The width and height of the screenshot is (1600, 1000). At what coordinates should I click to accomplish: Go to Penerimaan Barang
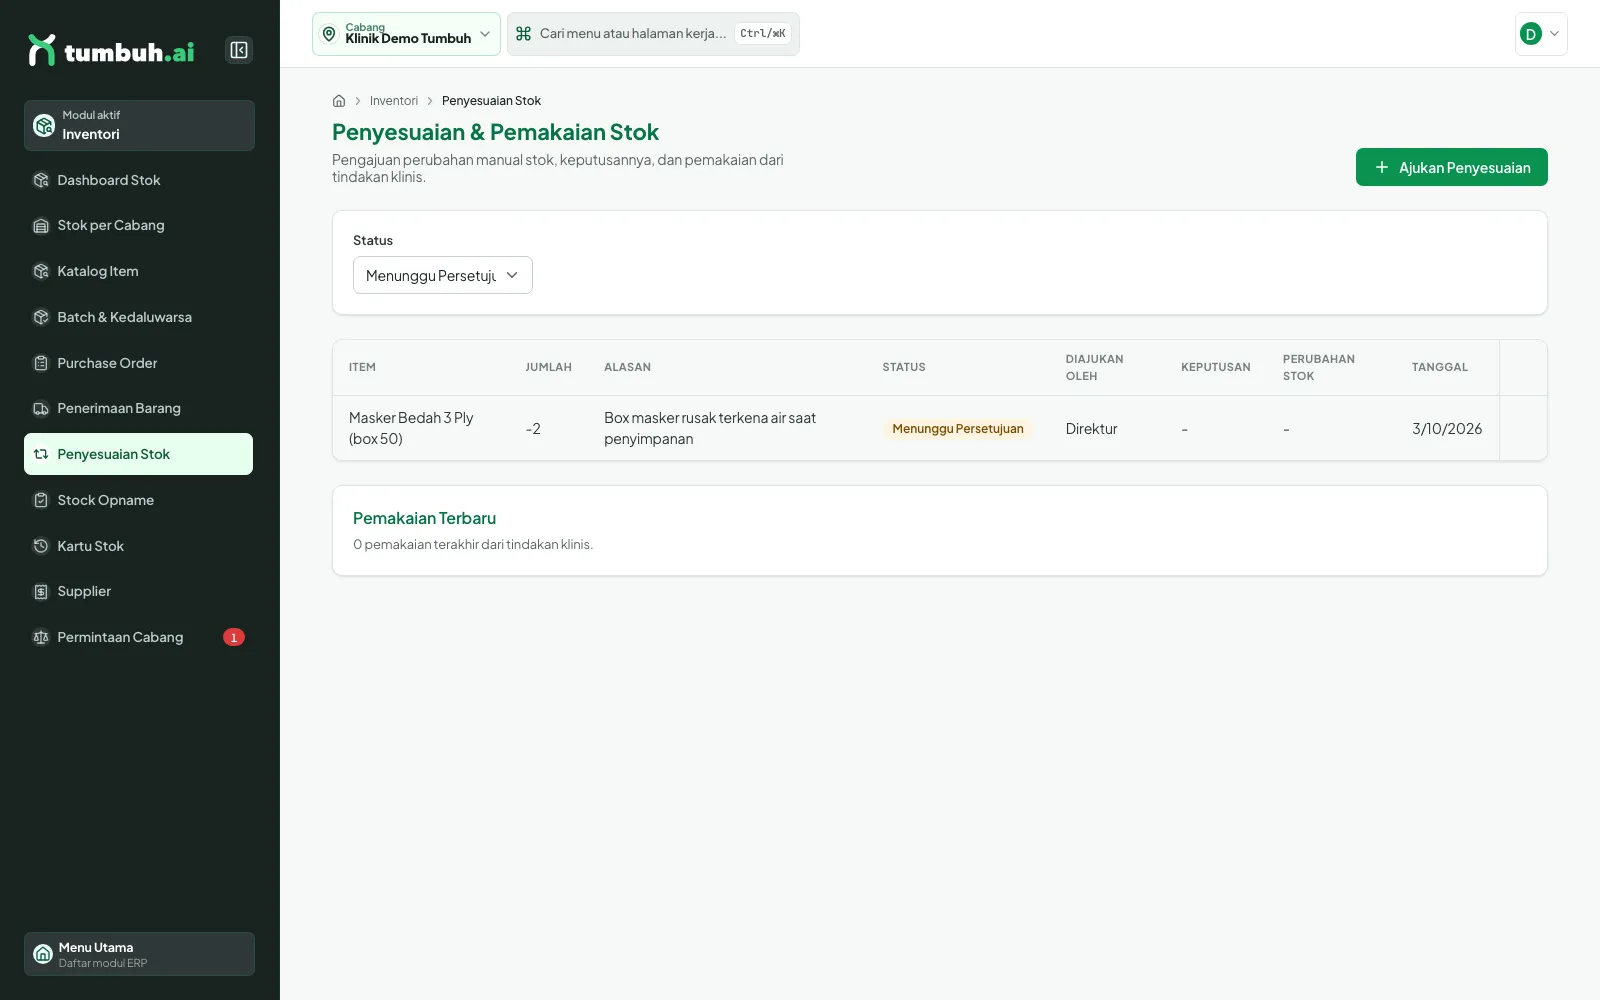139,408
